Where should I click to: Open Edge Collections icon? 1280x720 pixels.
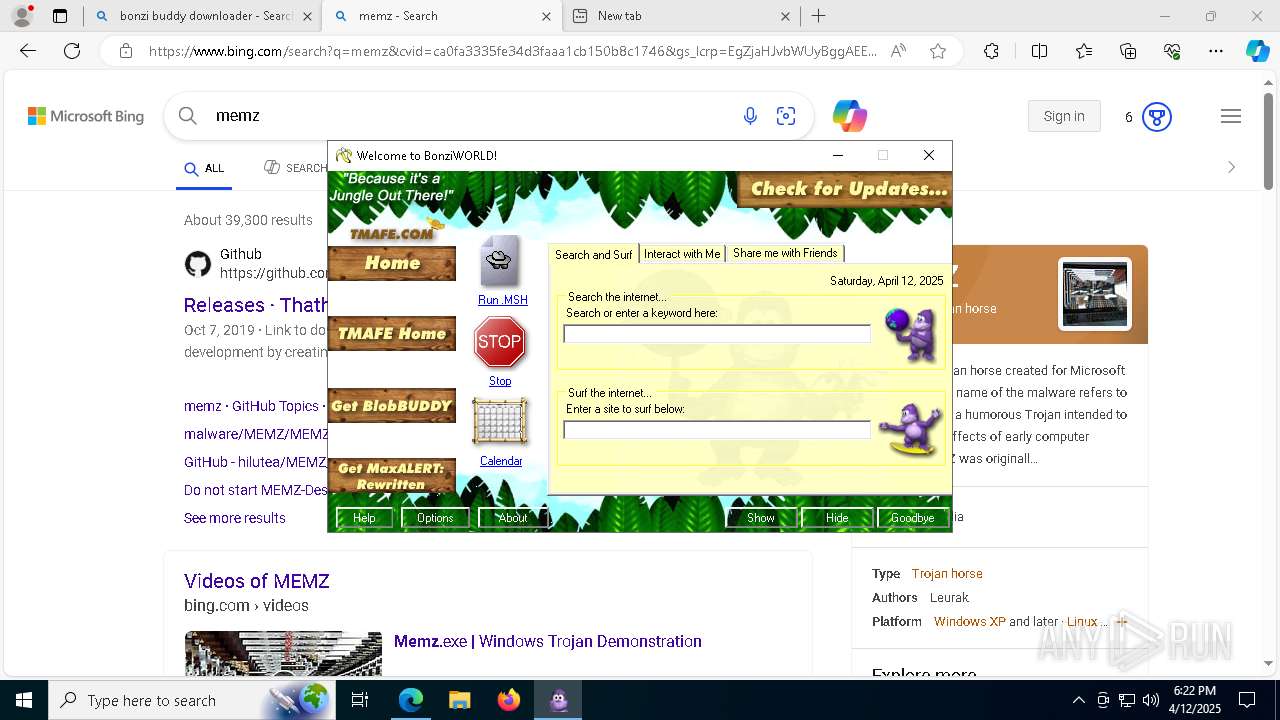pyautogui.click(x=1128, y=51)
